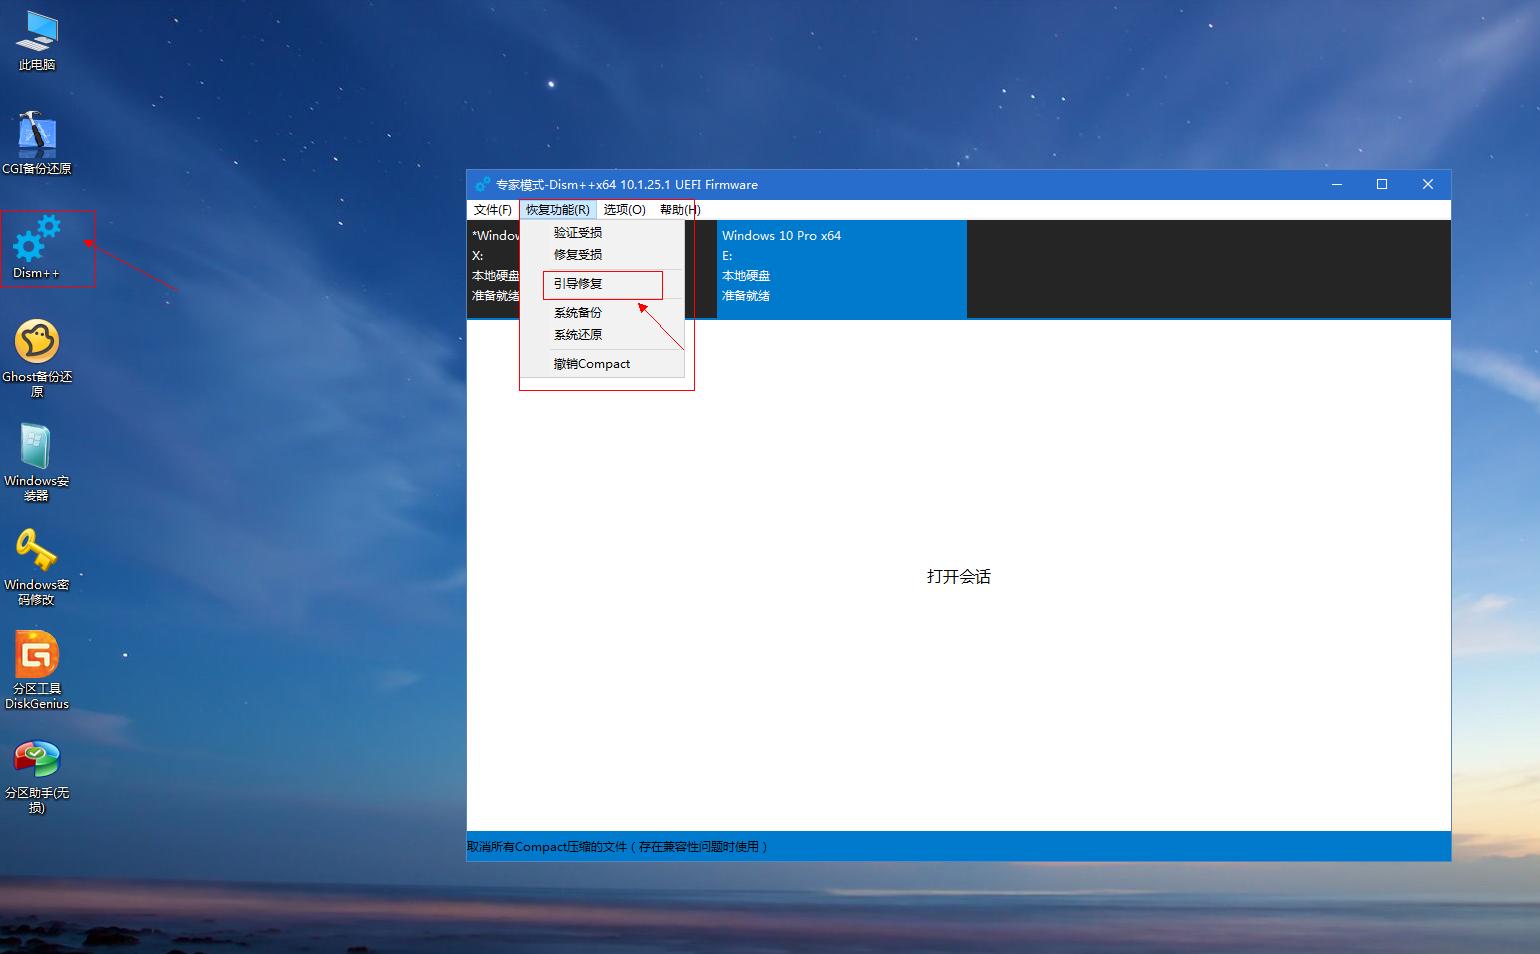The image size is (1540, 954).
Task: Open the 选项(O) menu
Action: pos(624,209)
